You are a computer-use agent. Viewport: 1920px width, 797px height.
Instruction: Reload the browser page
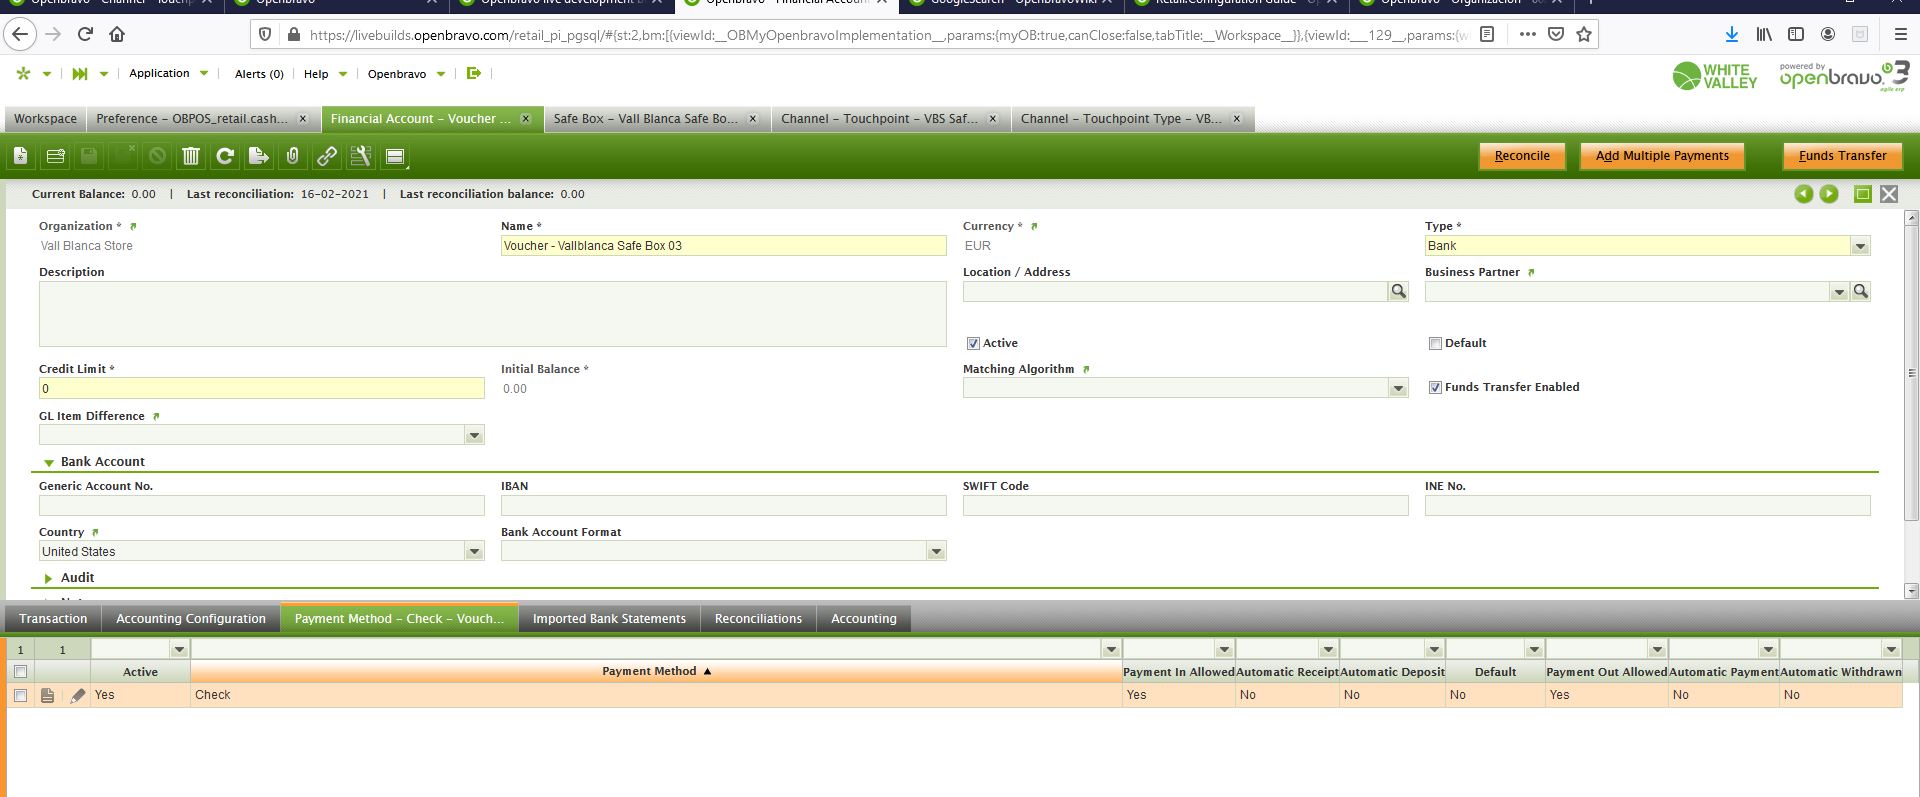tap(85, 34)
